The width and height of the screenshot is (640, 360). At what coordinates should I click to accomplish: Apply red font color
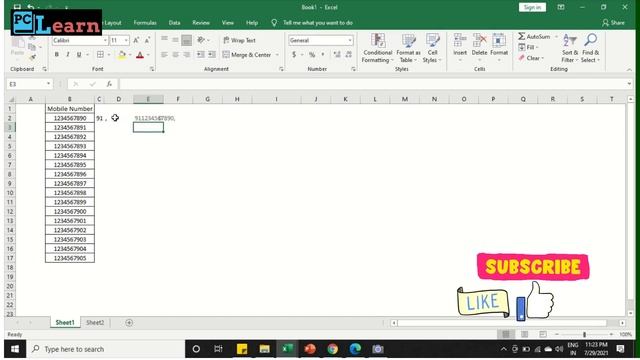point(140,54)
